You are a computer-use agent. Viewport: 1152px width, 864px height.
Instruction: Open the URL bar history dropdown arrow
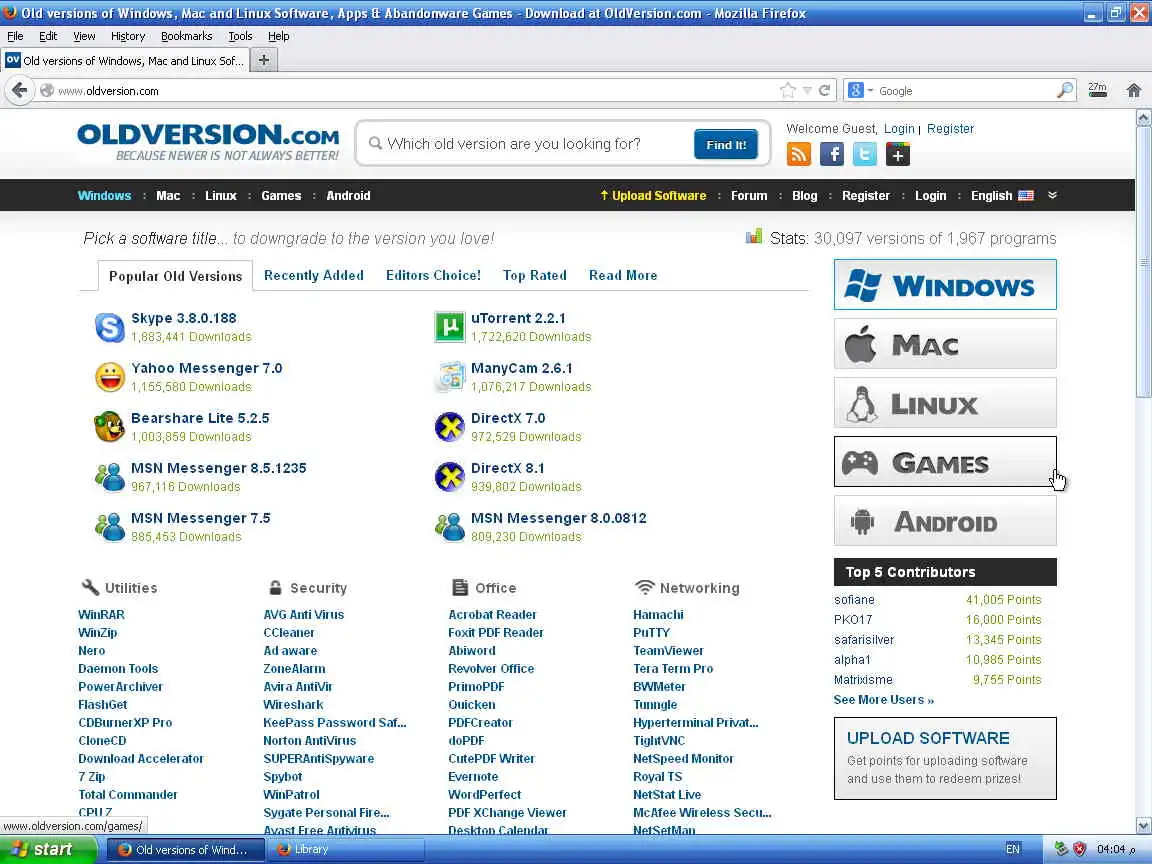click(x=807, y=90)
